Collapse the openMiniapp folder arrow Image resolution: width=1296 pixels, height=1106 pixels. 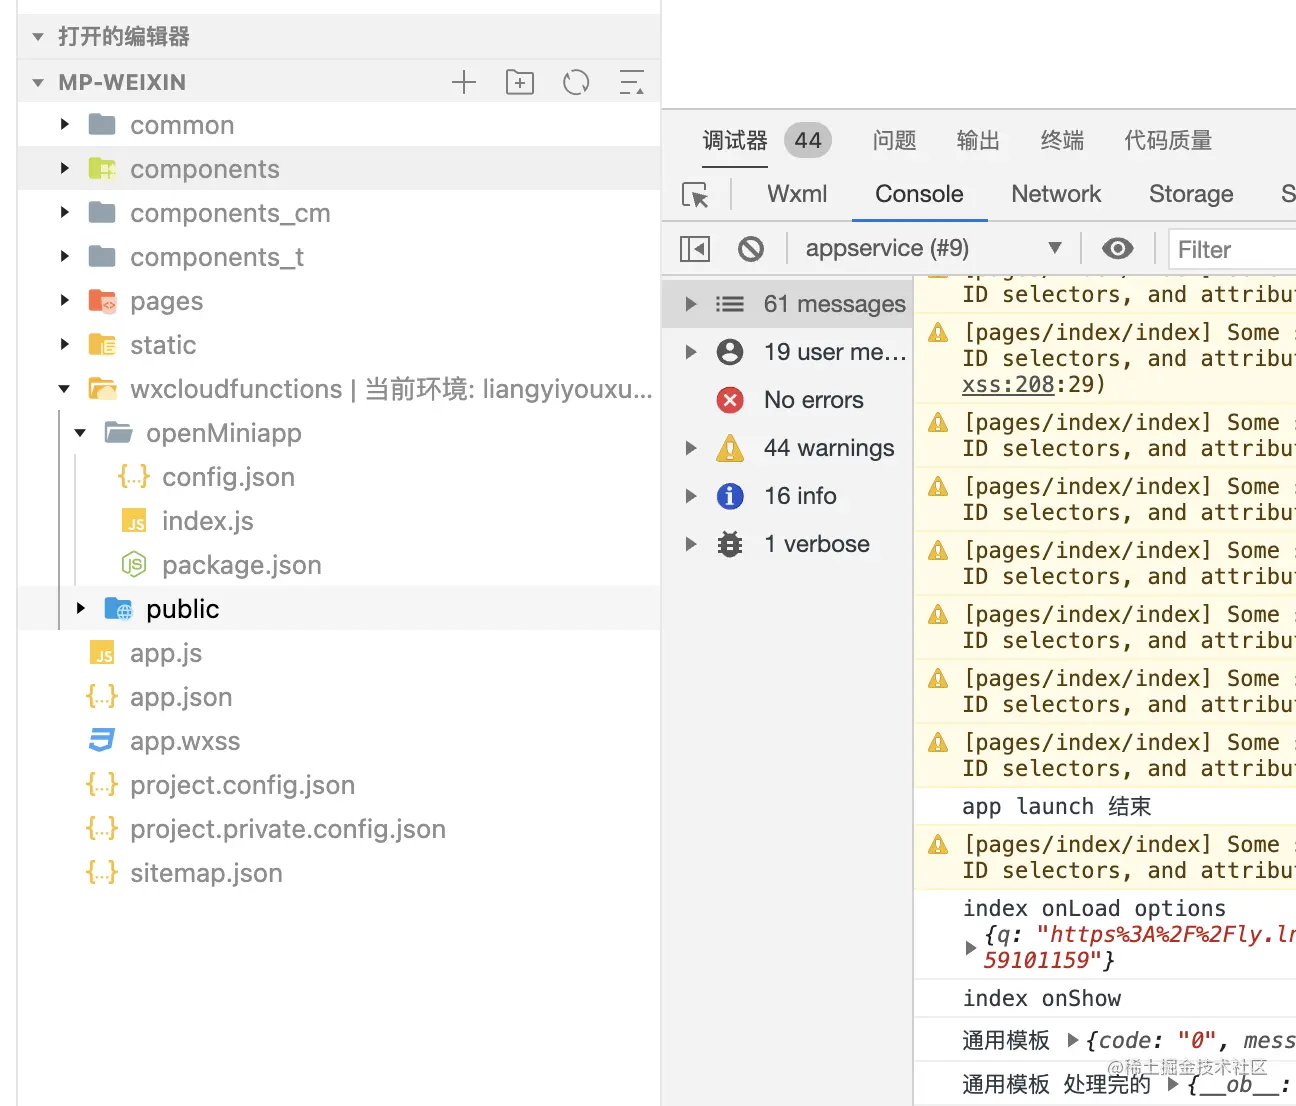[x=80, y=433]
